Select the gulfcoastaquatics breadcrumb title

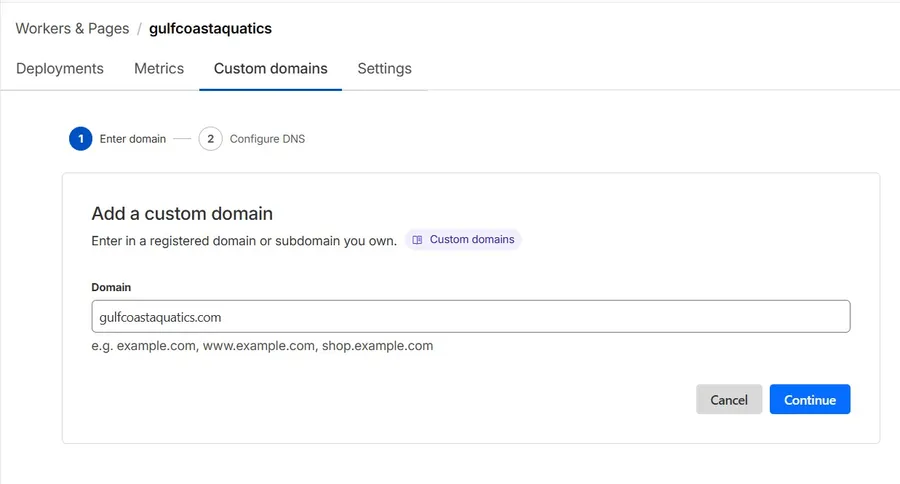click(x=210, y=29)
